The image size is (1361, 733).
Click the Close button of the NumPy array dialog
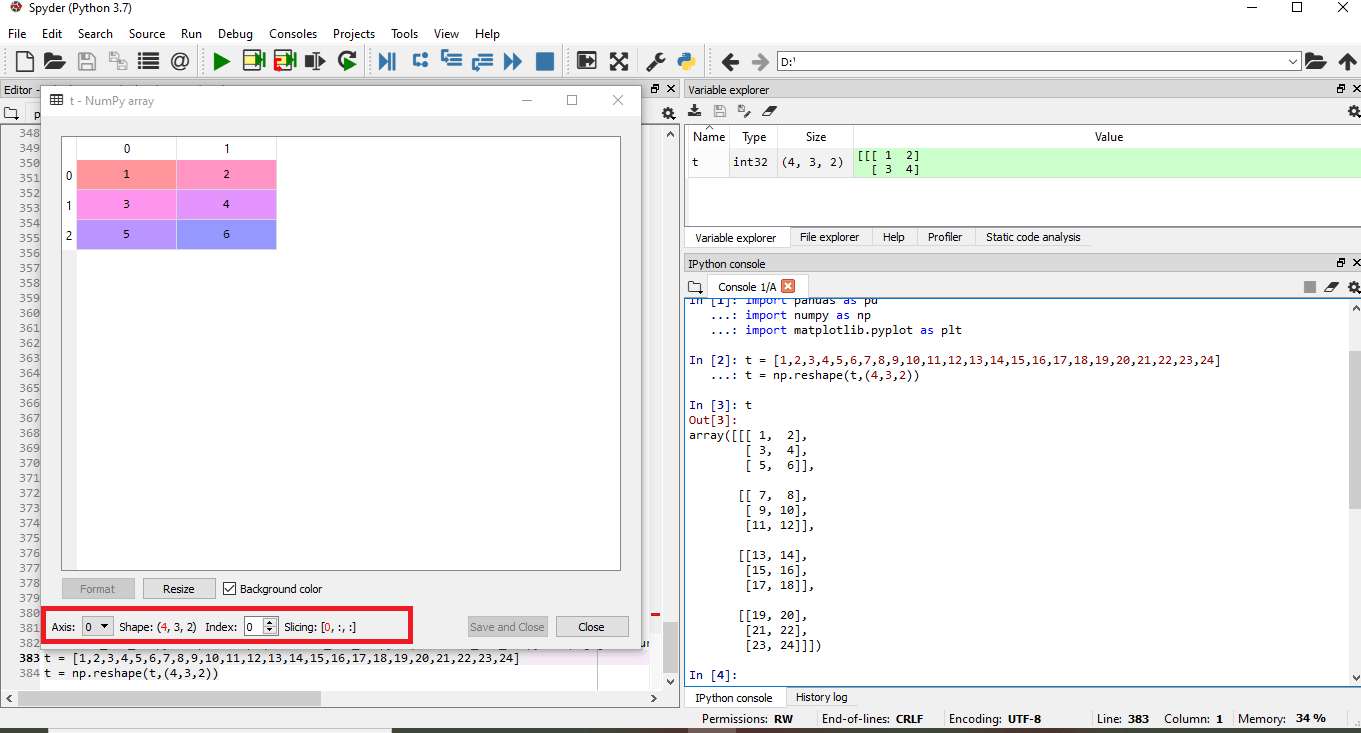point(592,627)
